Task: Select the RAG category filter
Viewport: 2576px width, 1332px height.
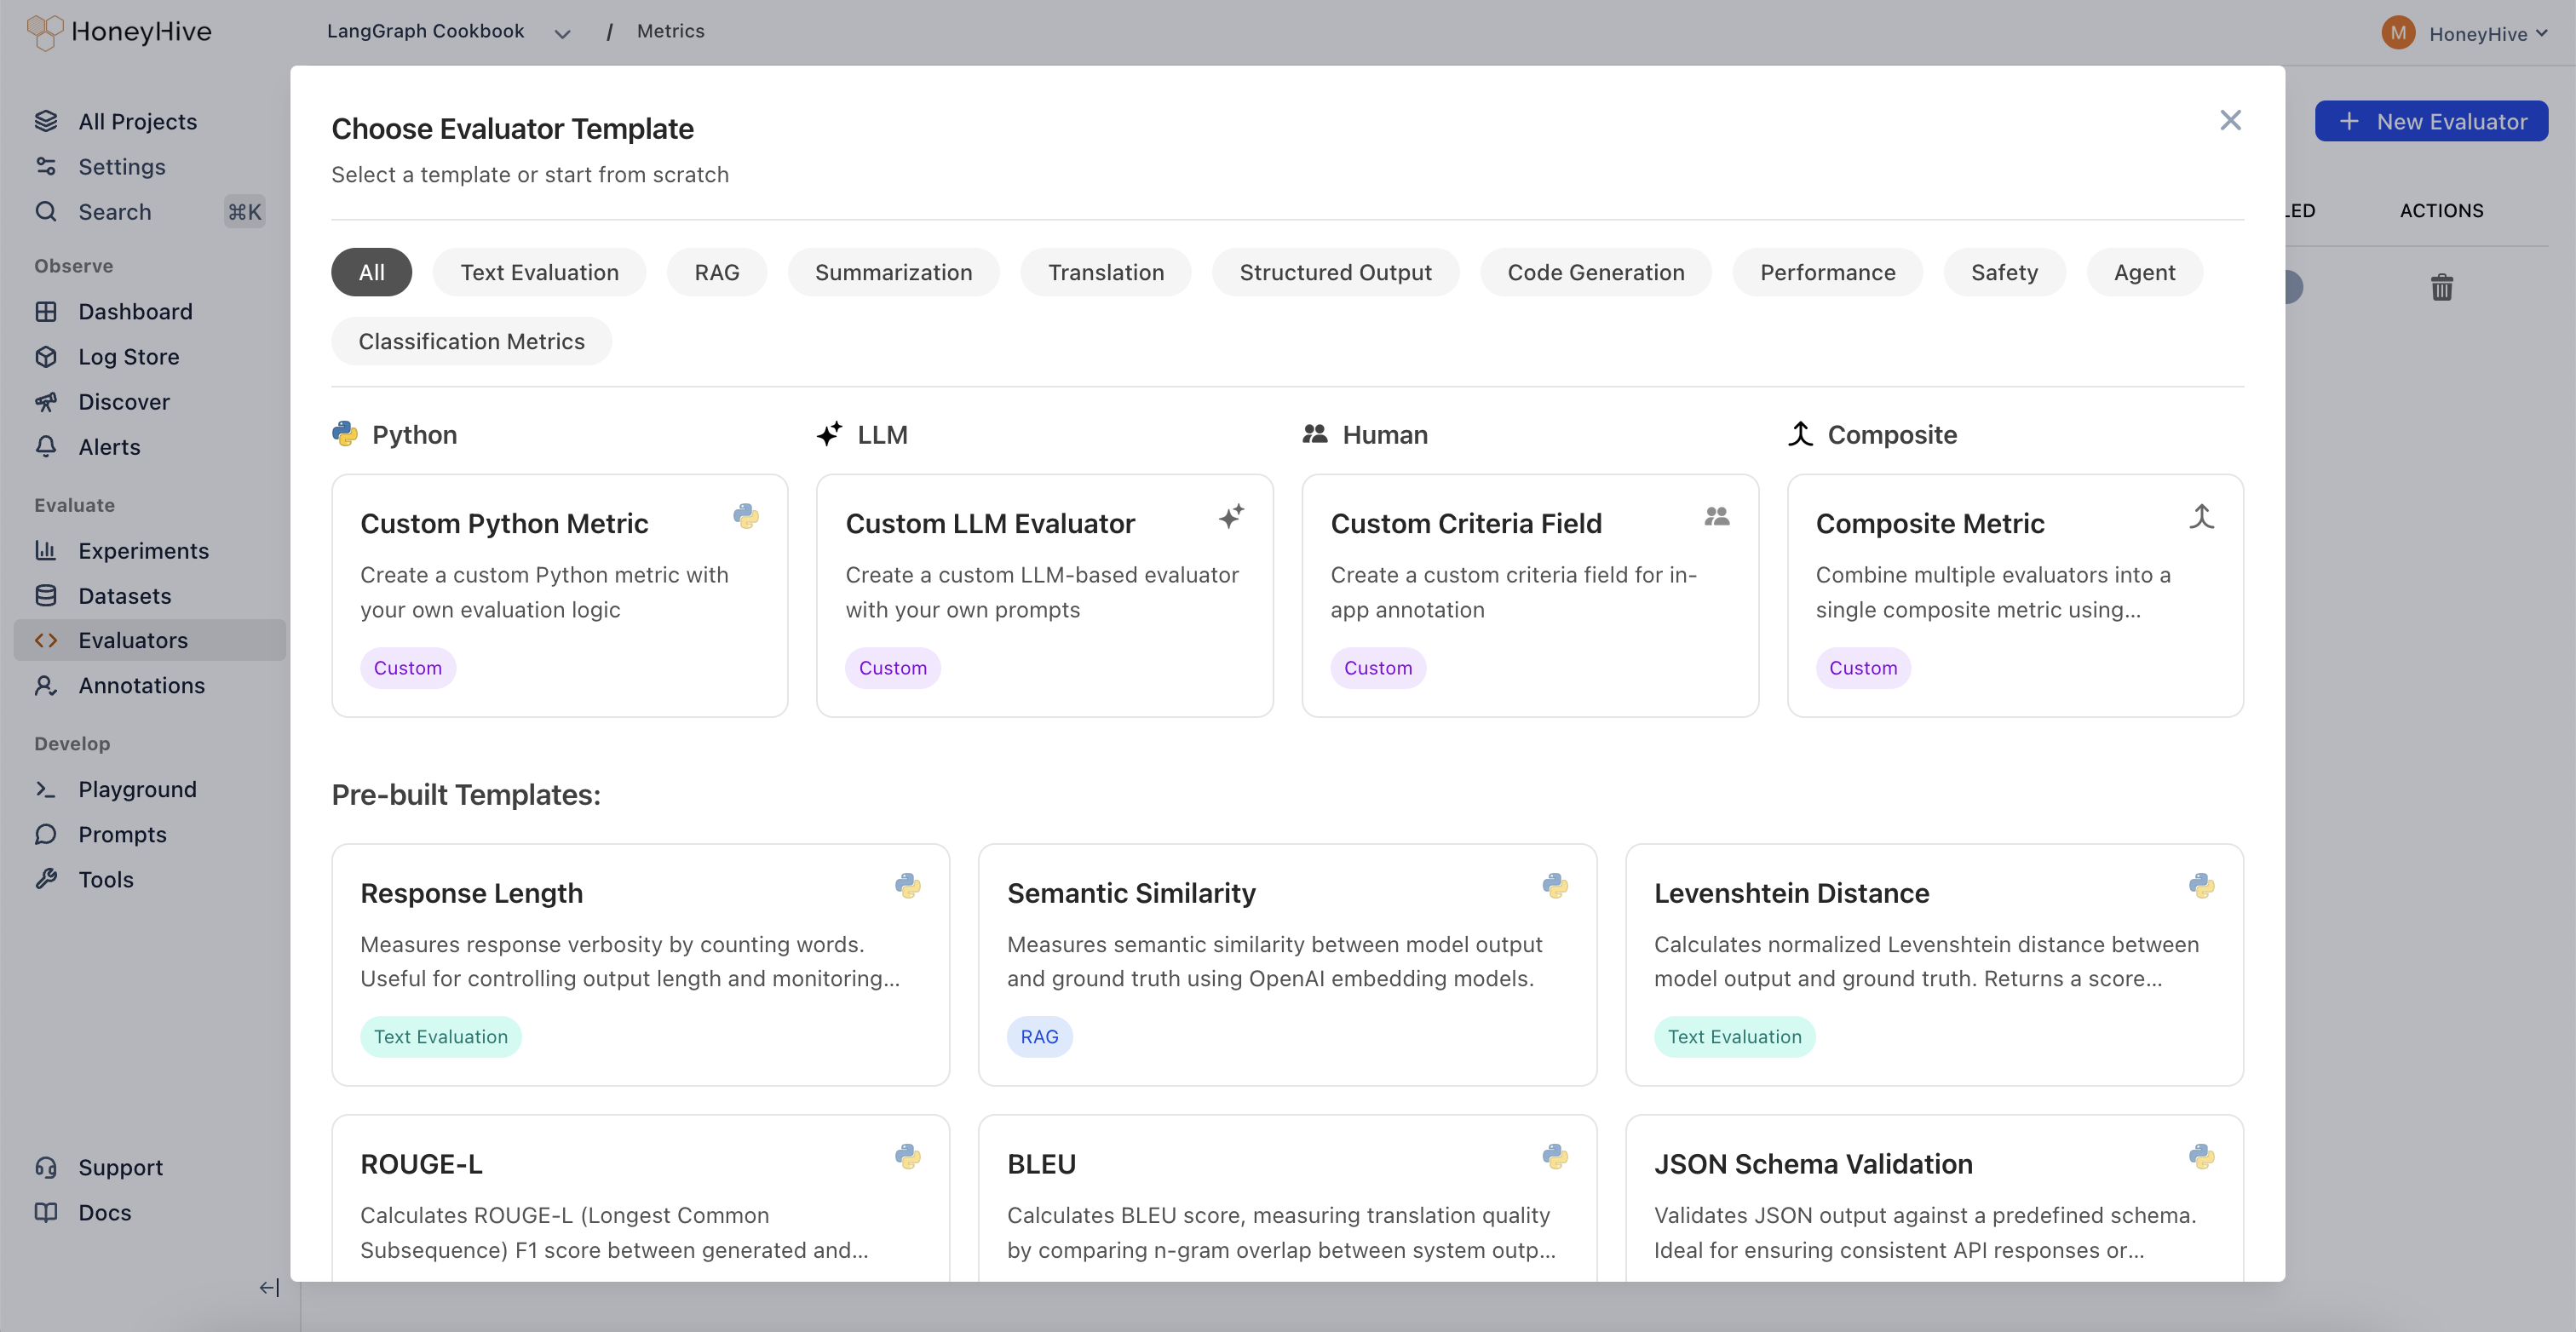Action: click(716, 272)
